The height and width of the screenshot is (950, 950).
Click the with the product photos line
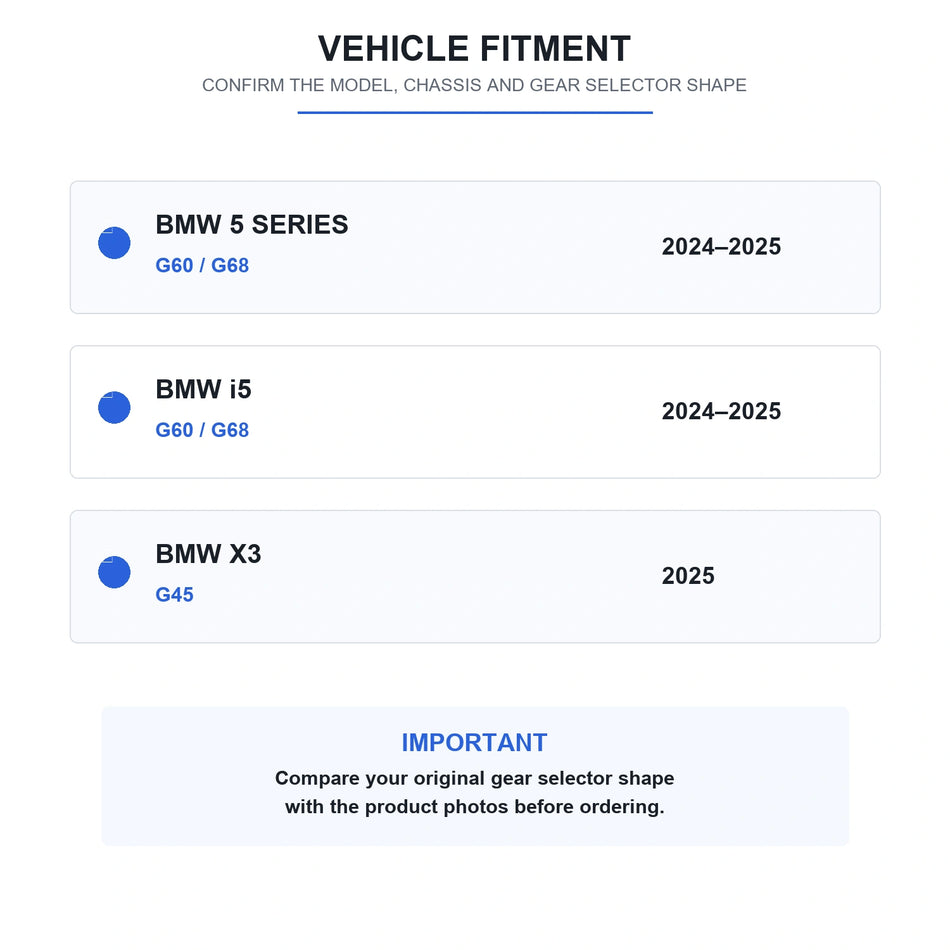[474, 806]
